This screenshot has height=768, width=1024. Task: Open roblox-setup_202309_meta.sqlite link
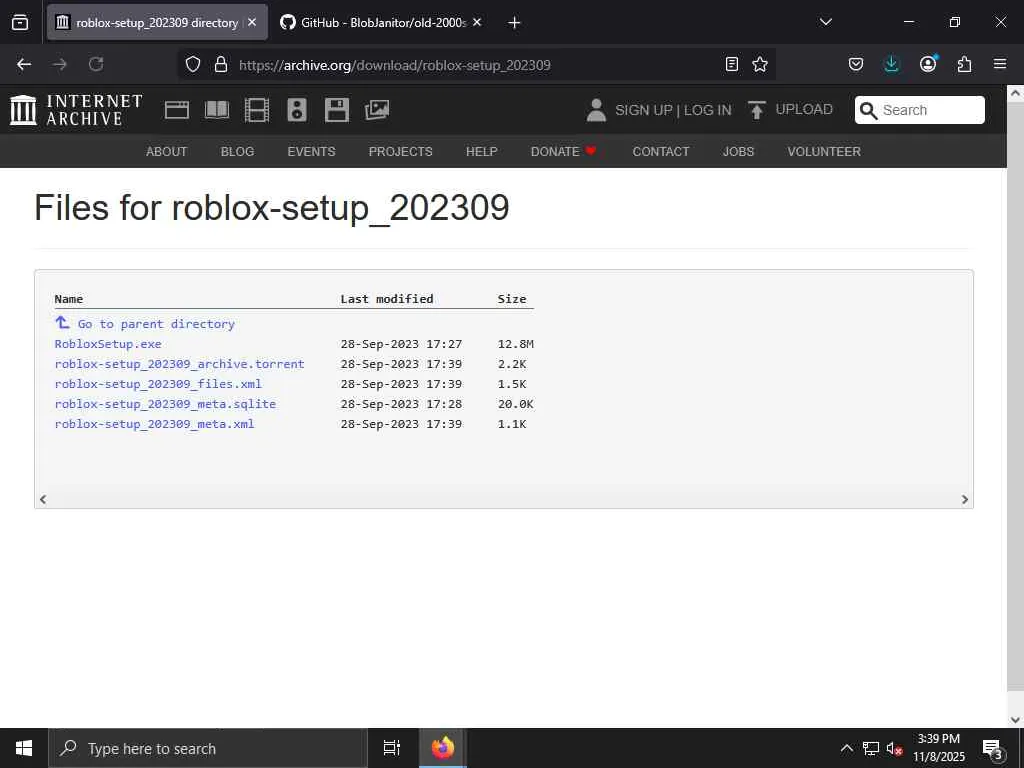click(165, 404)
